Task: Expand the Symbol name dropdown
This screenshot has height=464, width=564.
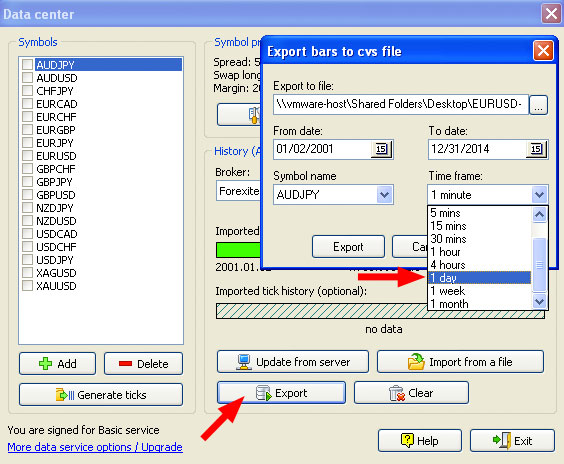Action: [385, 195]
